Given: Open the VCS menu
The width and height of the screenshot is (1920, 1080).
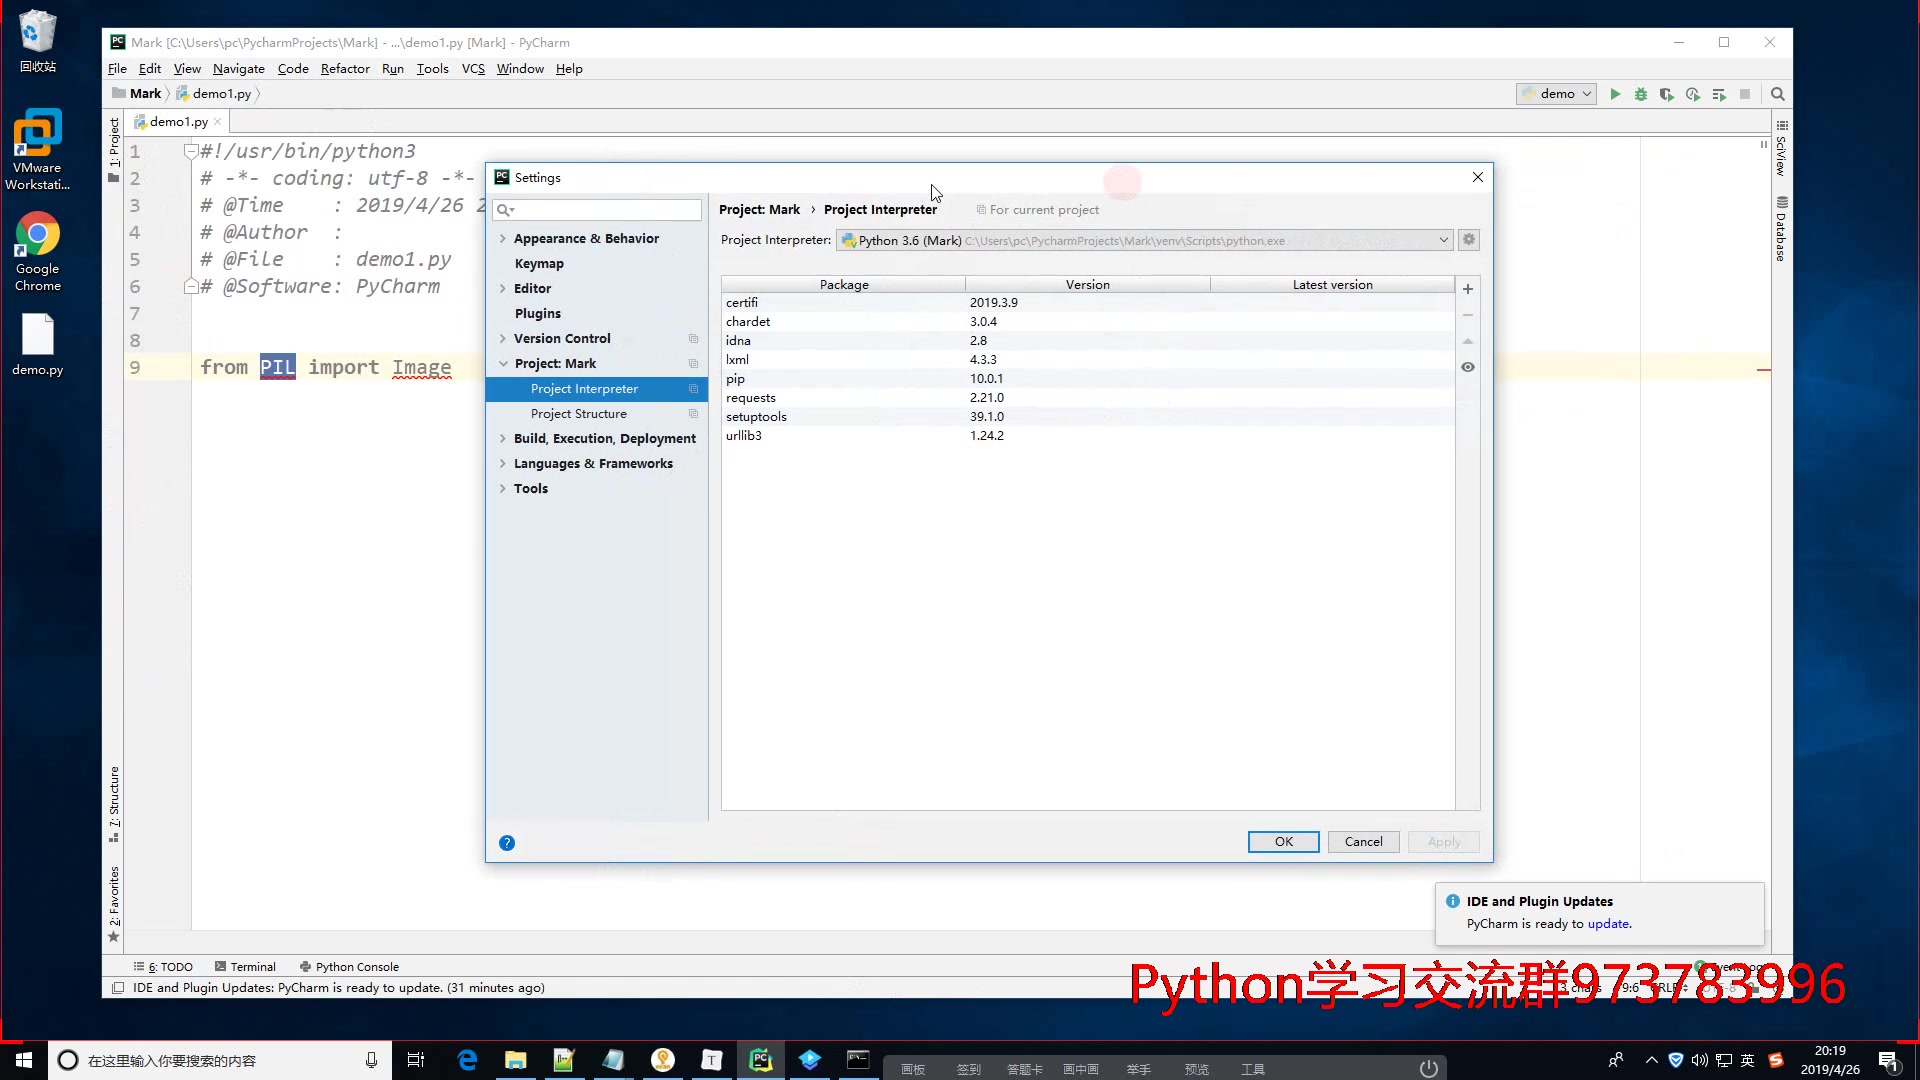Looking at the screenshot, I should click(473, 69).
